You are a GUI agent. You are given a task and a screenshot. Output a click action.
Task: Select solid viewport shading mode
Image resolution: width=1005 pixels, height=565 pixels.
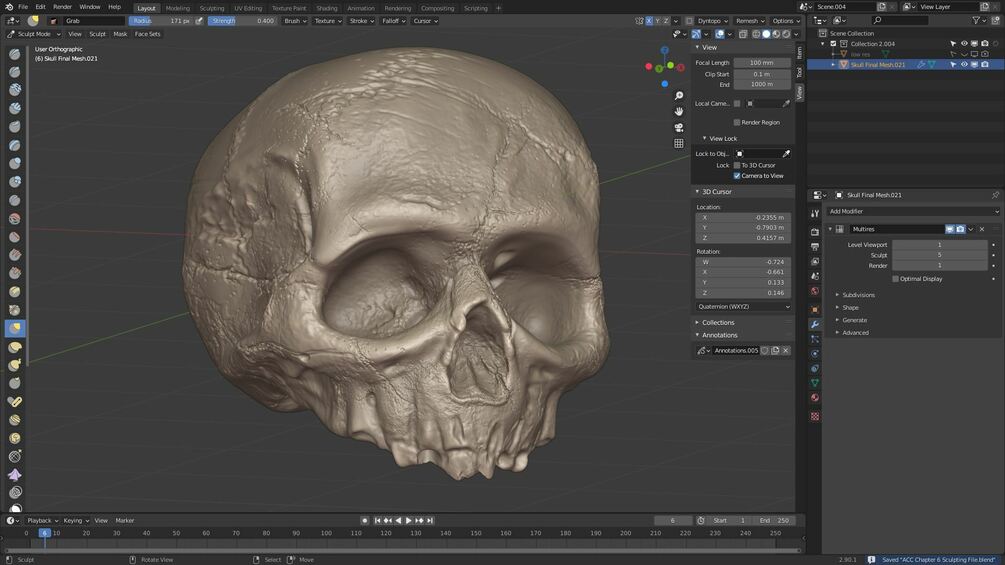point(766,34)
